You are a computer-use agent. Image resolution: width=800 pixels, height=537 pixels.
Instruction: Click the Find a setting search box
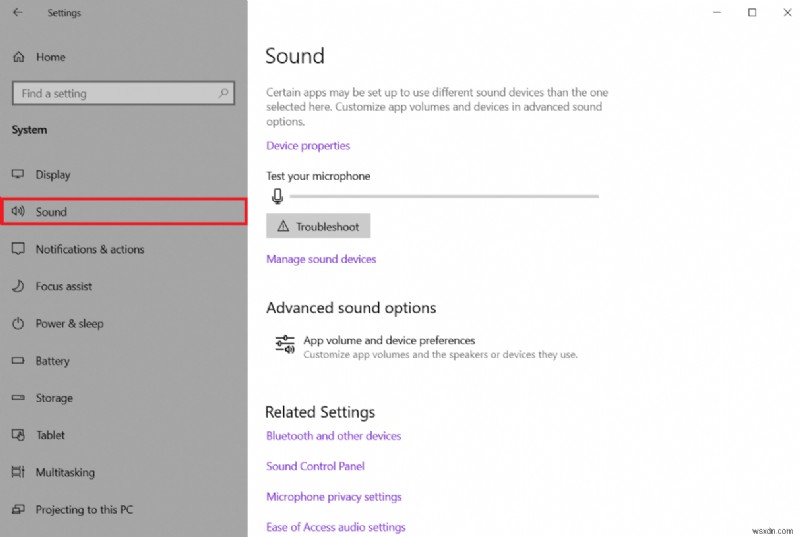point(123,93)
